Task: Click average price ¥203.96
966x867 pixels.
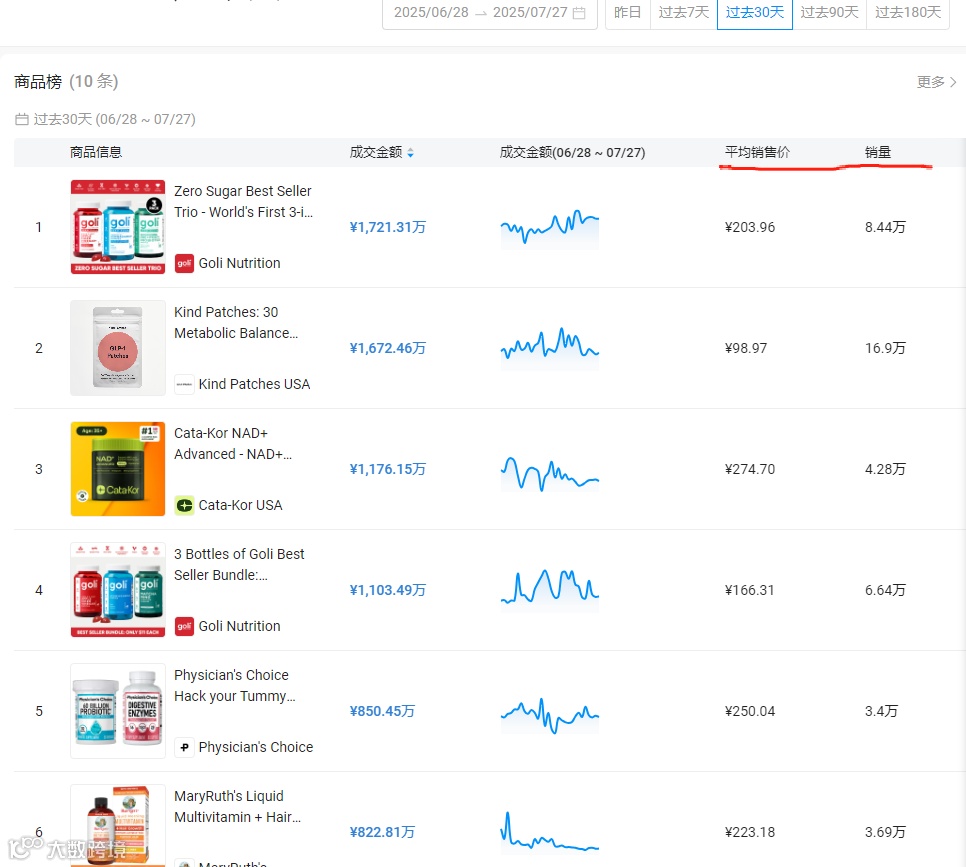Action: point(750,227)
